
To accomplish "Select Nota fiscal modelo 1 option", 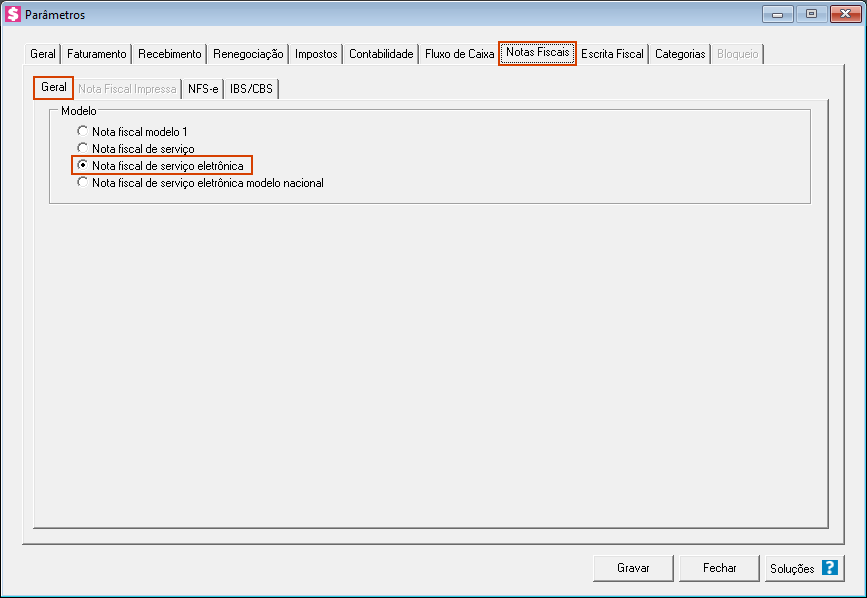I will click(83, 132).
